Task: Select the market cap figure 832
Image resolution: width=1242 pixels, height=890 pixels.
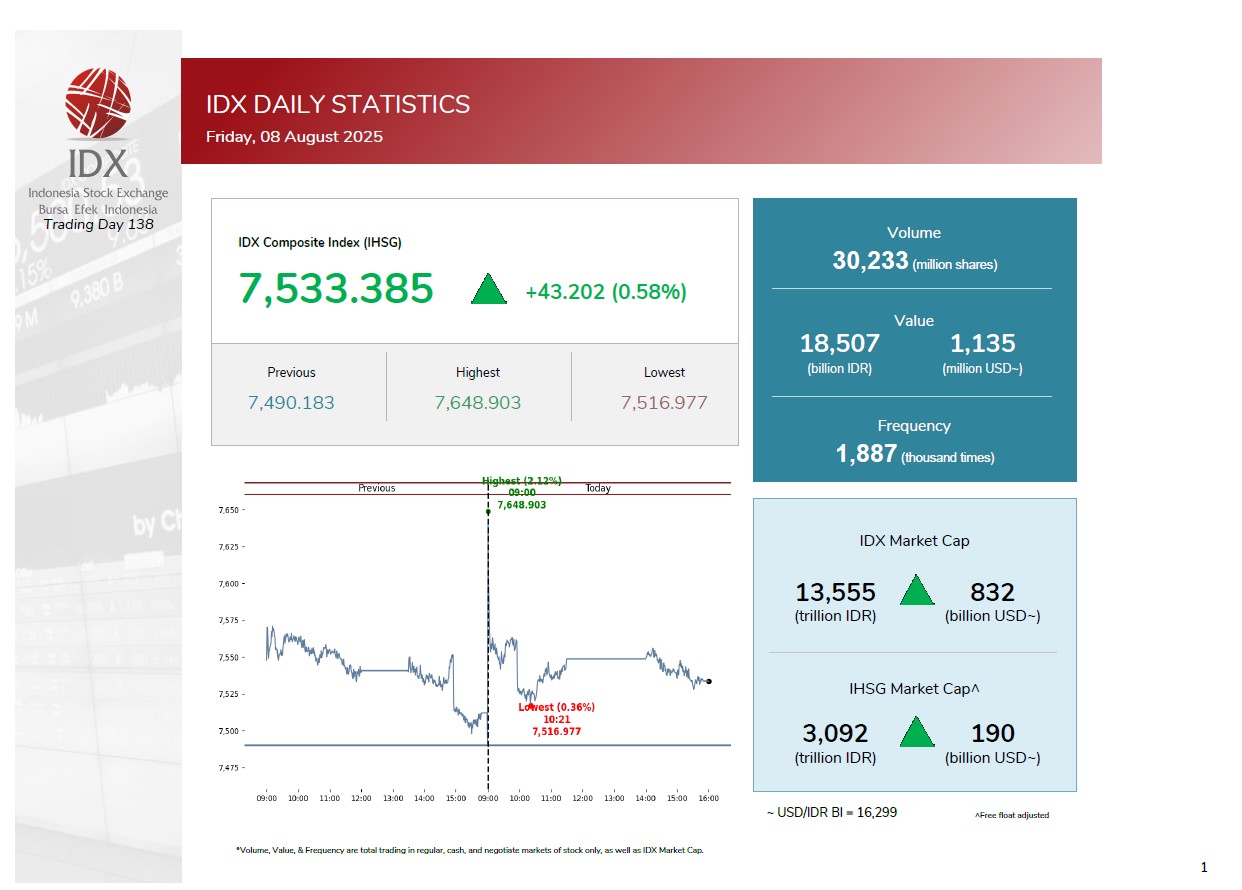Action: (993, 592)
